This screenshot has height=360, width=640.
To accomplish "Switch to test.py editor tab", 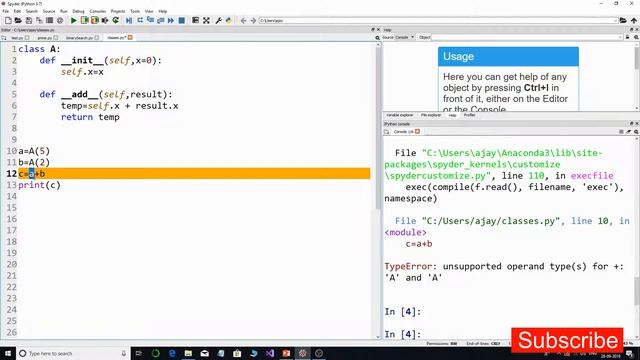I will pyautogui.click(x=17, y=38).
